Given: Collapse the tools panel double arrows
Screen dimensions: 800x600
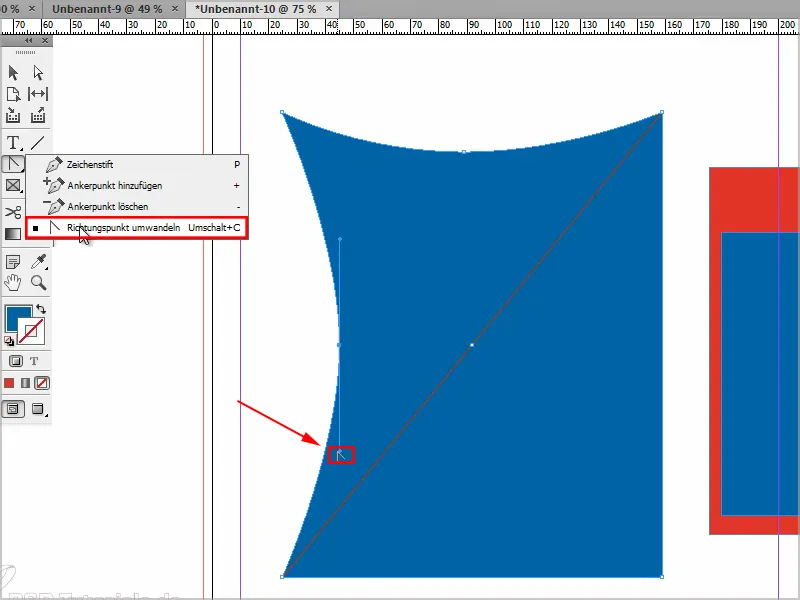Looking at the screenshot, I should pyautogui.click(x=29, y=40).
